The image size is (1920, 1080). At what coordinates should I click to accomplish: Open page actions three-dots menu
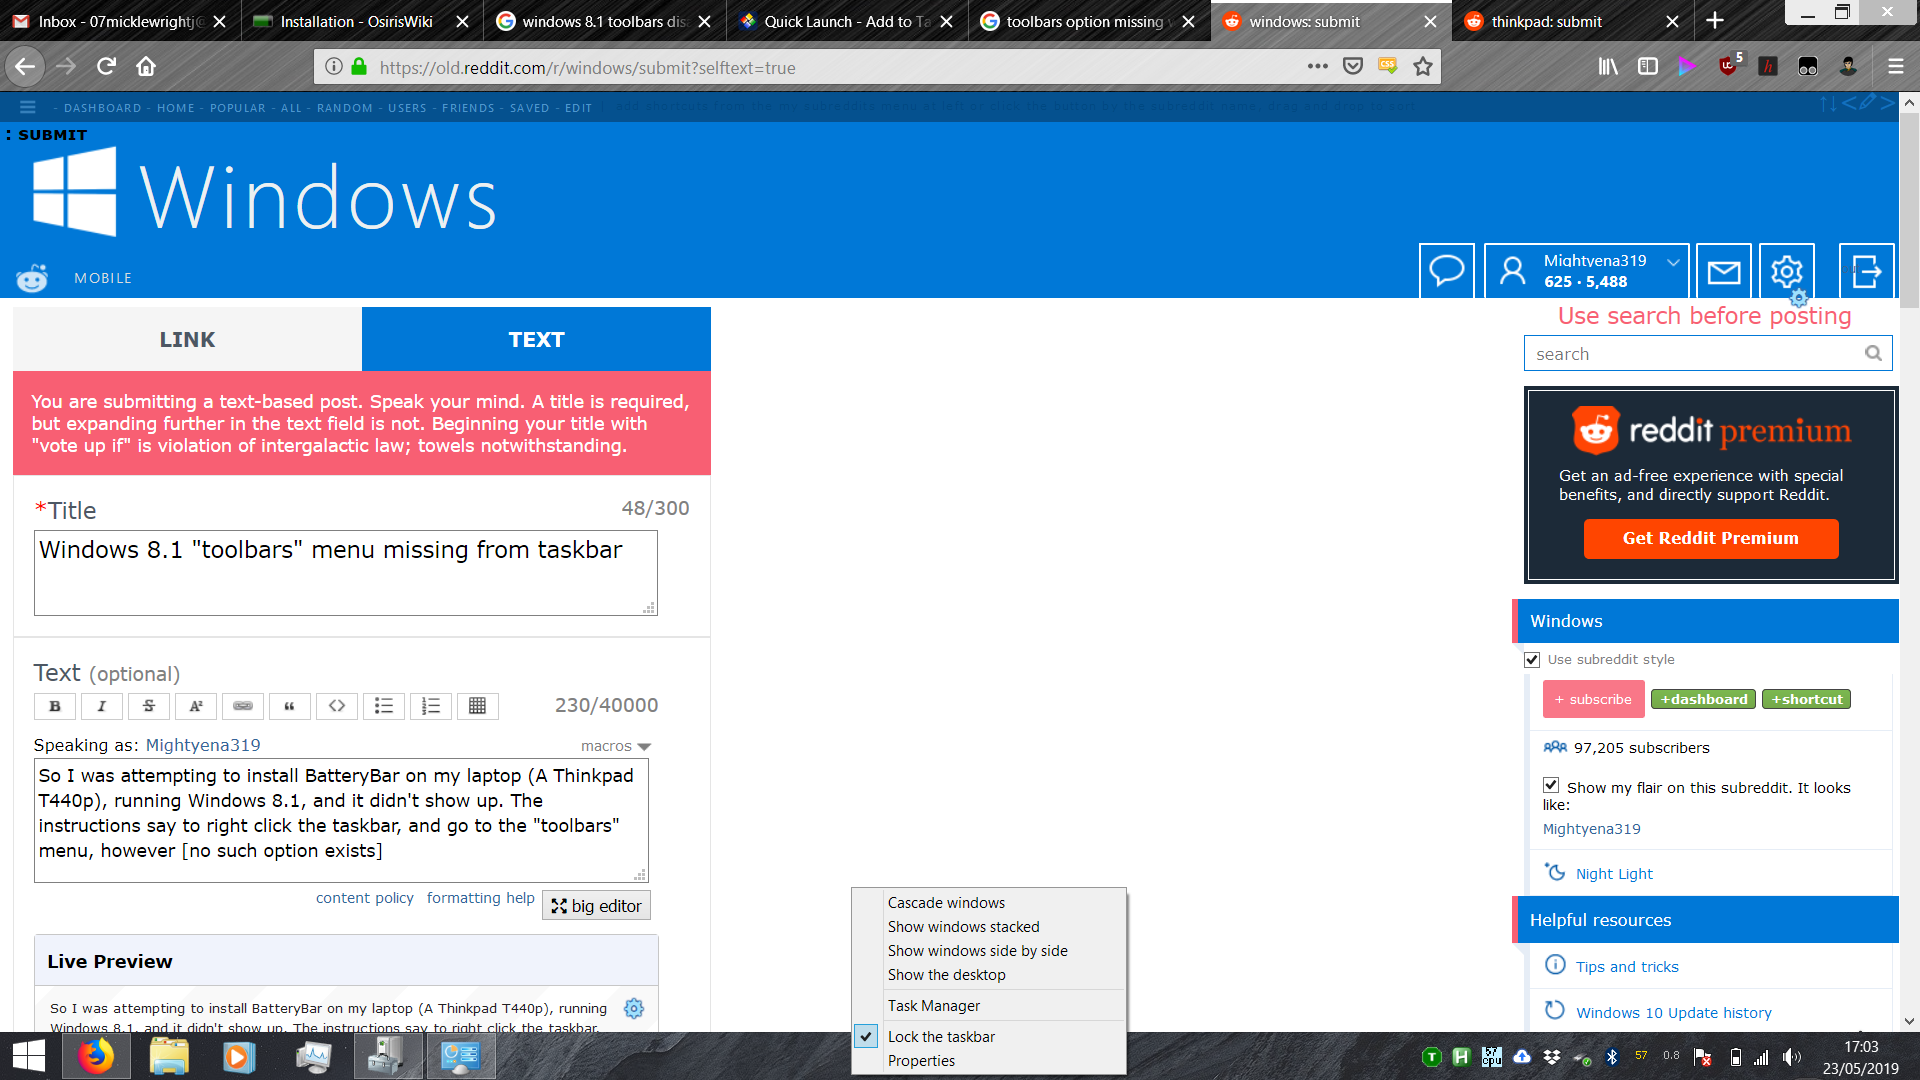tap(1318, 67)
